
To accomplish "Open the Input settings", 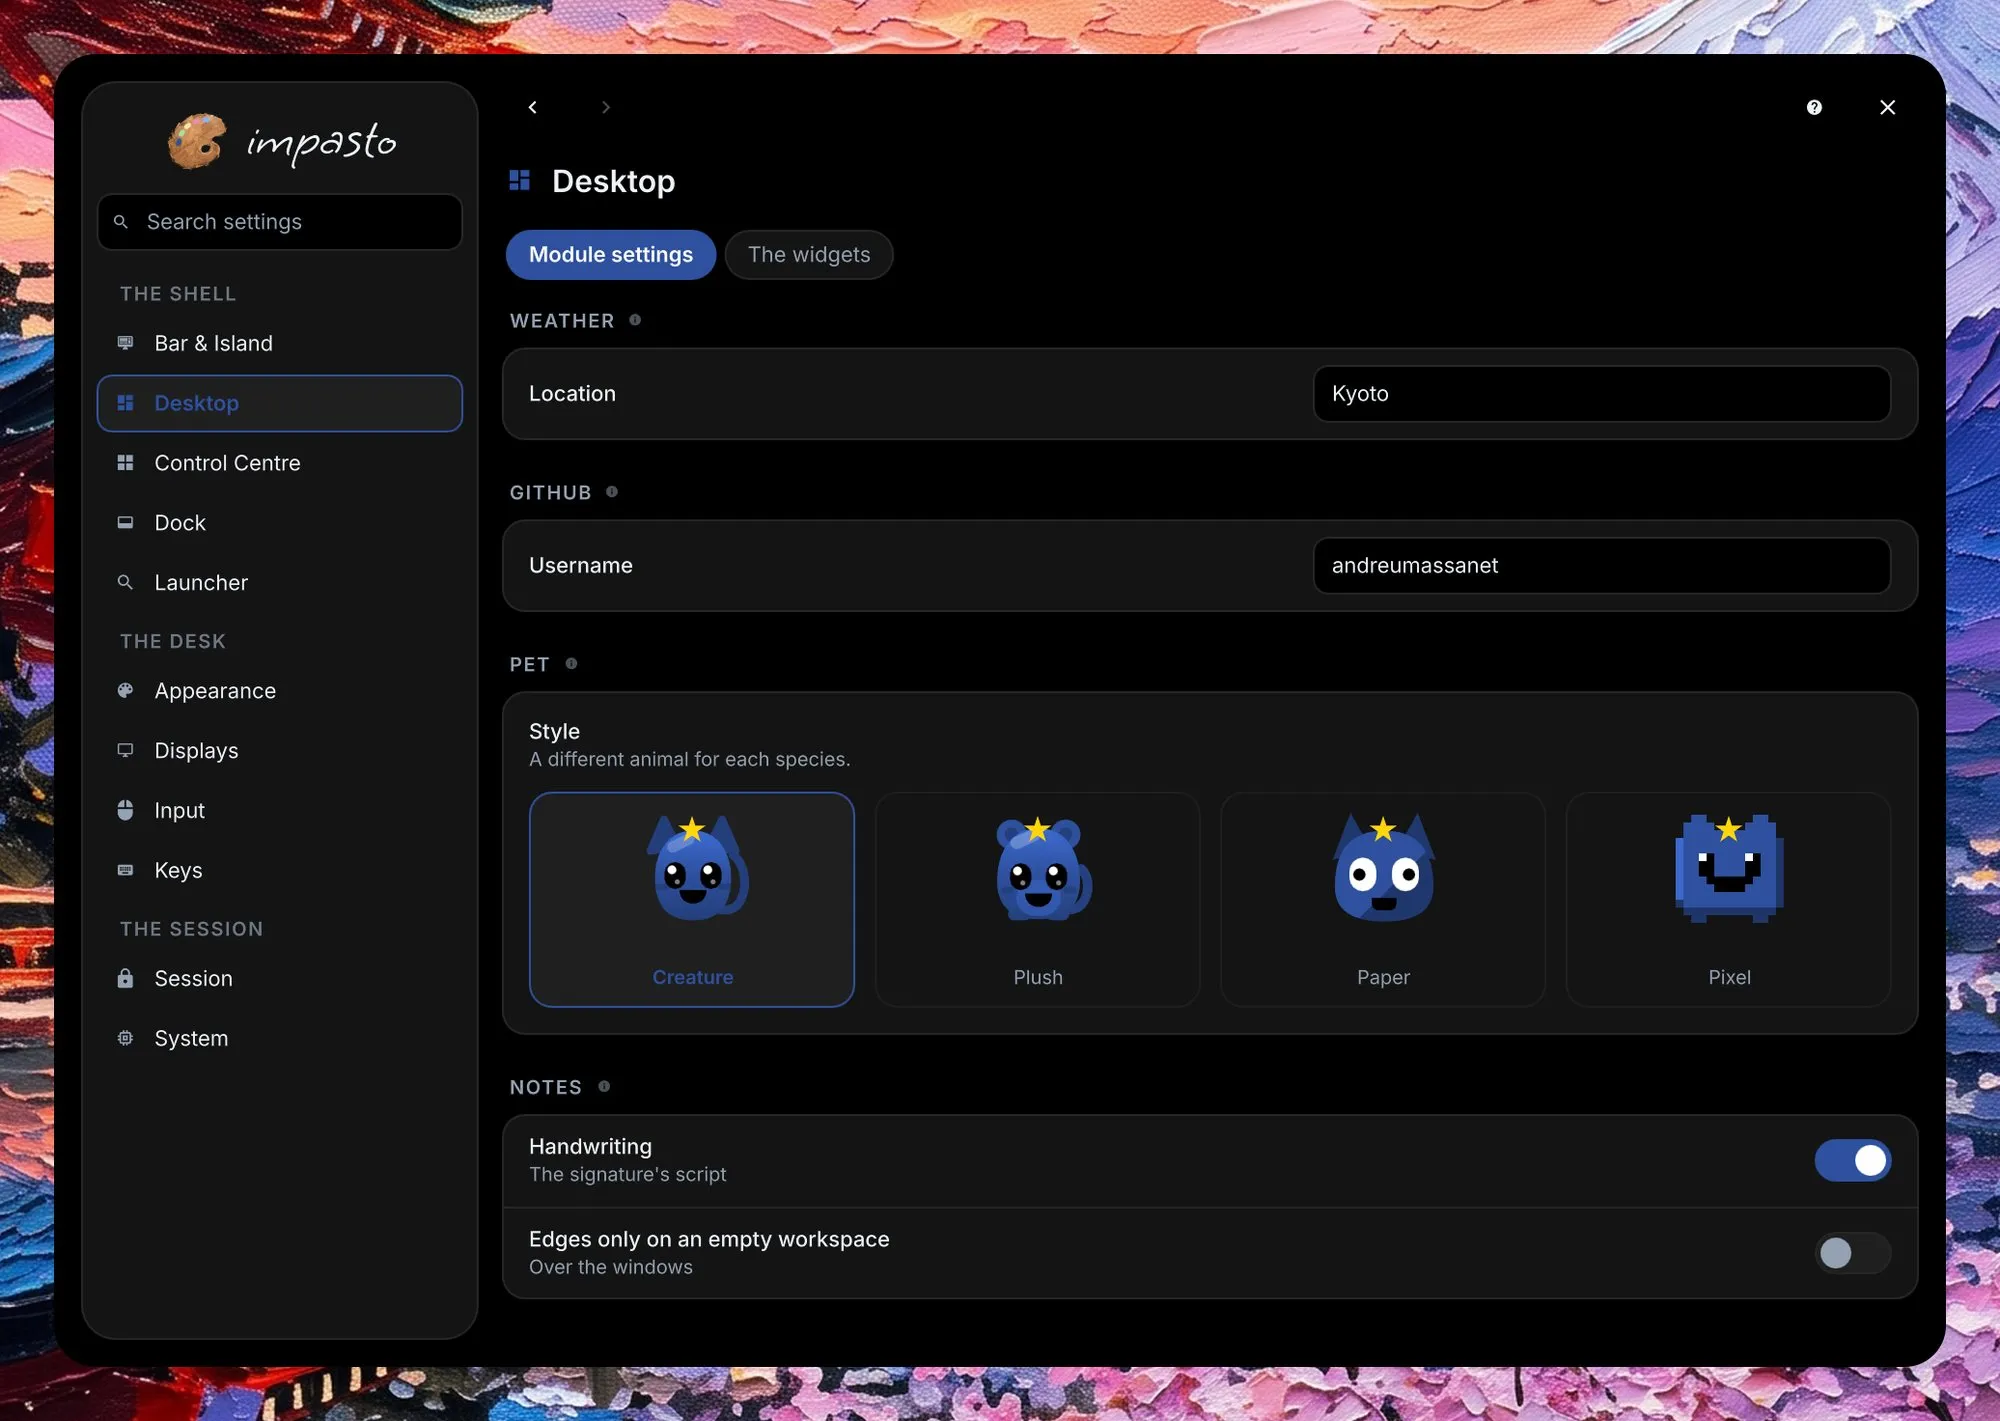I will click(x=280, y=810).
